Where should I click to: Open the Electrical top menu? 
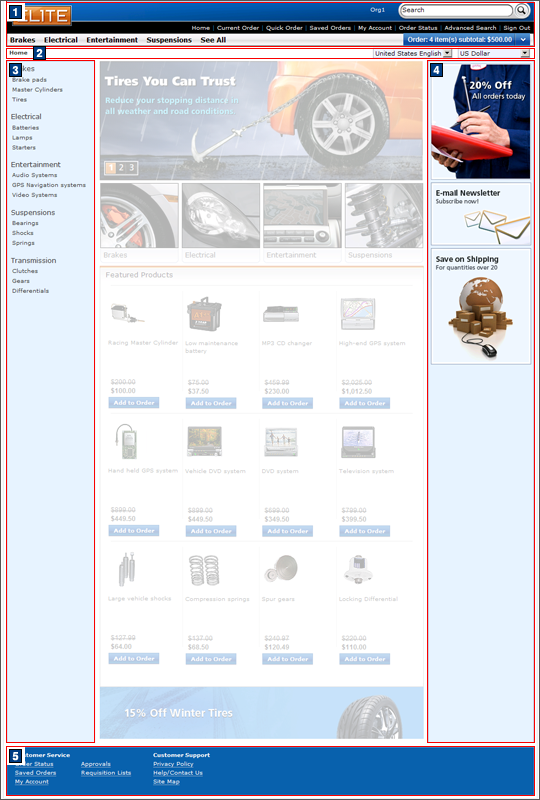pyautogui.click(x=61, y=40)
